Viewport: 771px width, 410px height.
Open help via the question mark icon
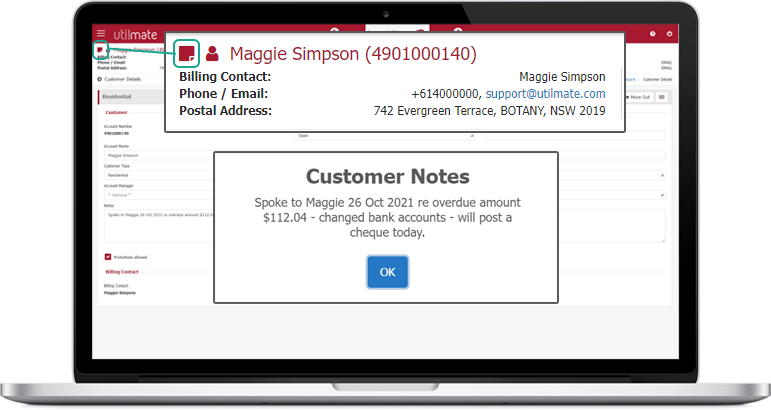652,34
